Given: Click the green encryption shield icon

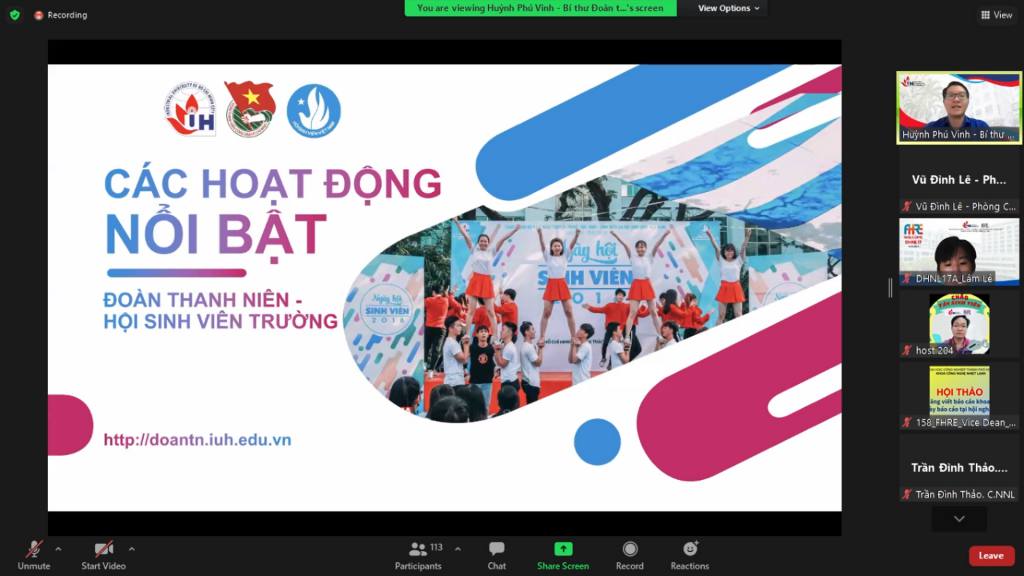Looking at the screenshot, I should tap(14, 15).
